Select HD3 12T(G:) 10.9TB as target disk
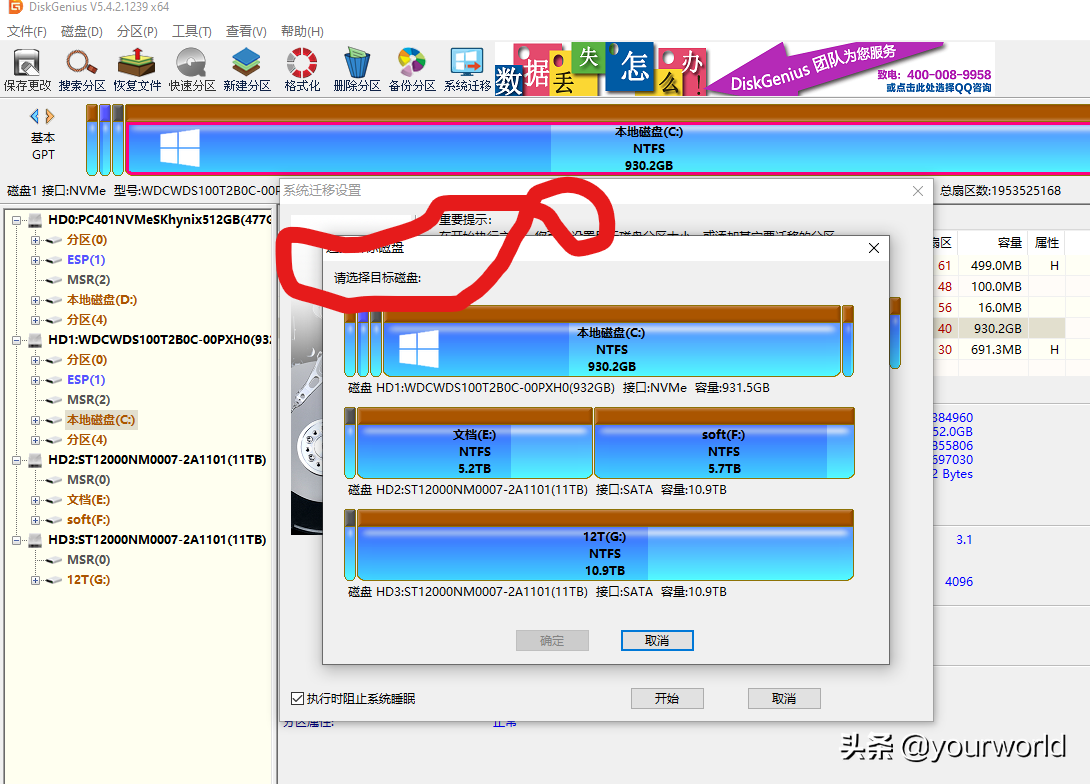 (x=605, y=546)
